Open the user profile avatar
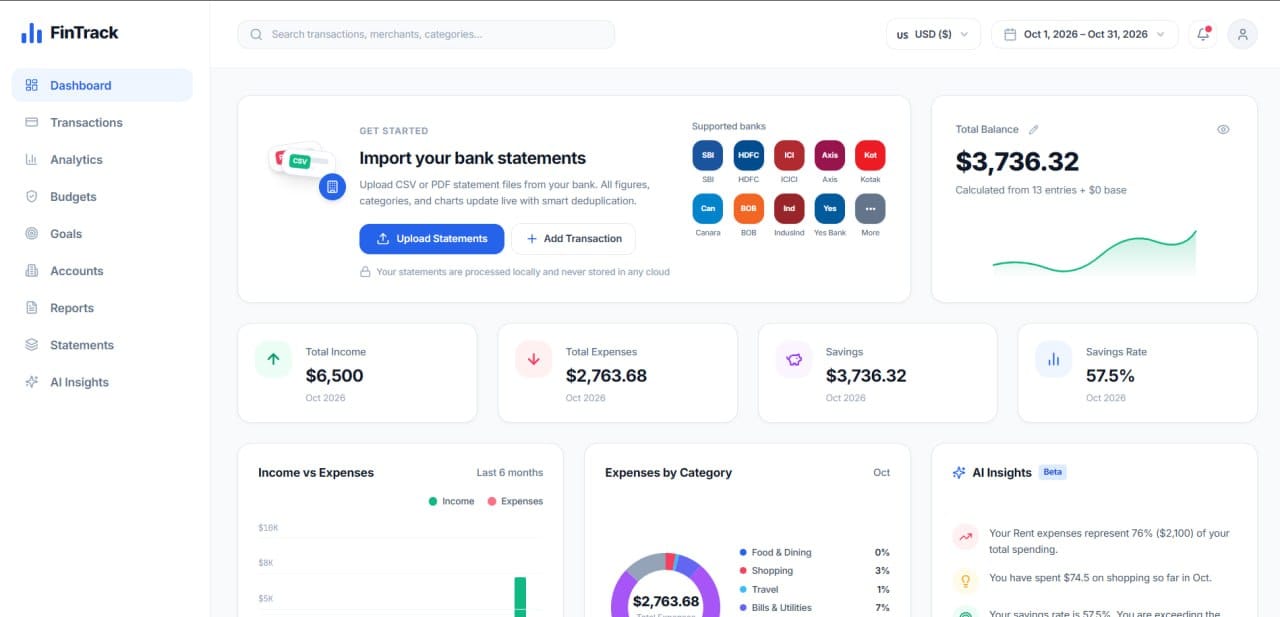Viewport: 1280px width, 617px height. click(1243, 34)
